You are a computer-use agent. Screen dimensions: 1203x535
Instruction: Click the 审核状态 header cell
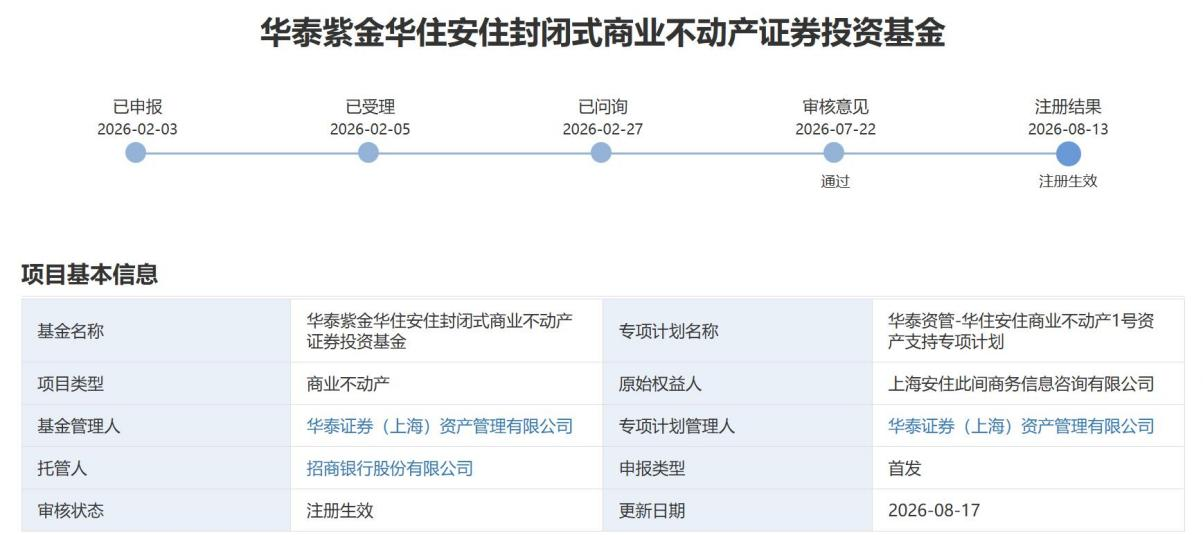coord(156,510)
